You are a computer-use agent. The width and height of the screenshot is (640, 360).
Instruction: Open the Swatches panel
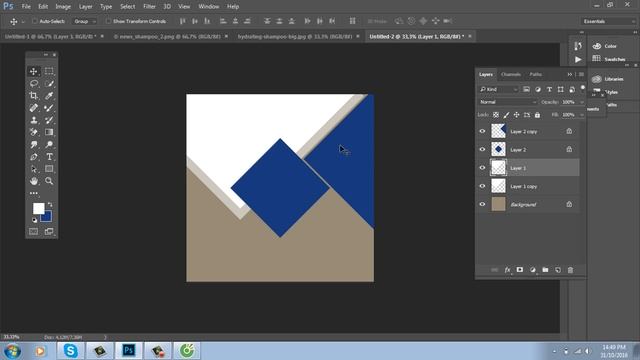pyautogui.click(x=609, y=59)
